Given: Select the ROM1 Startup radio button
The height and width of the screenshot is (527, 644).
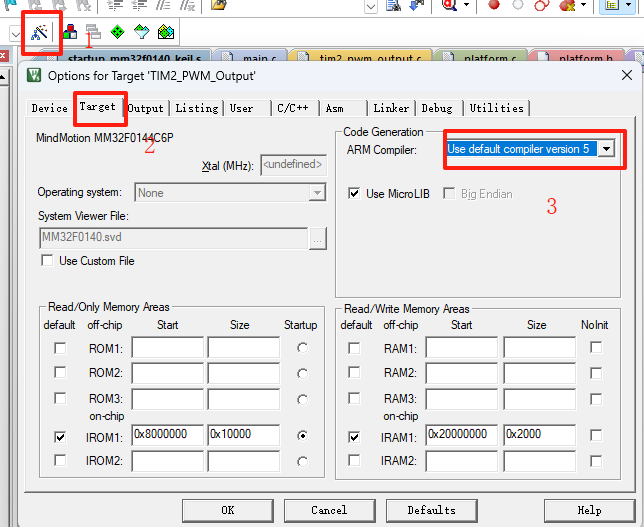Looking at the screenshot, I should [303, 348].
